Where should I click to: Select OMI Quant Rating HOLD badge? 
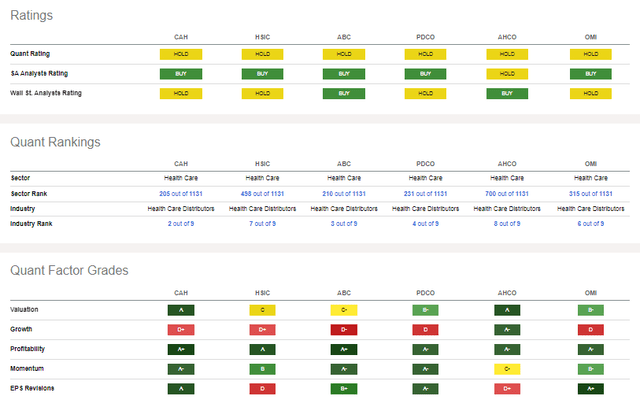pyautogui.click(x=591, y=54)
